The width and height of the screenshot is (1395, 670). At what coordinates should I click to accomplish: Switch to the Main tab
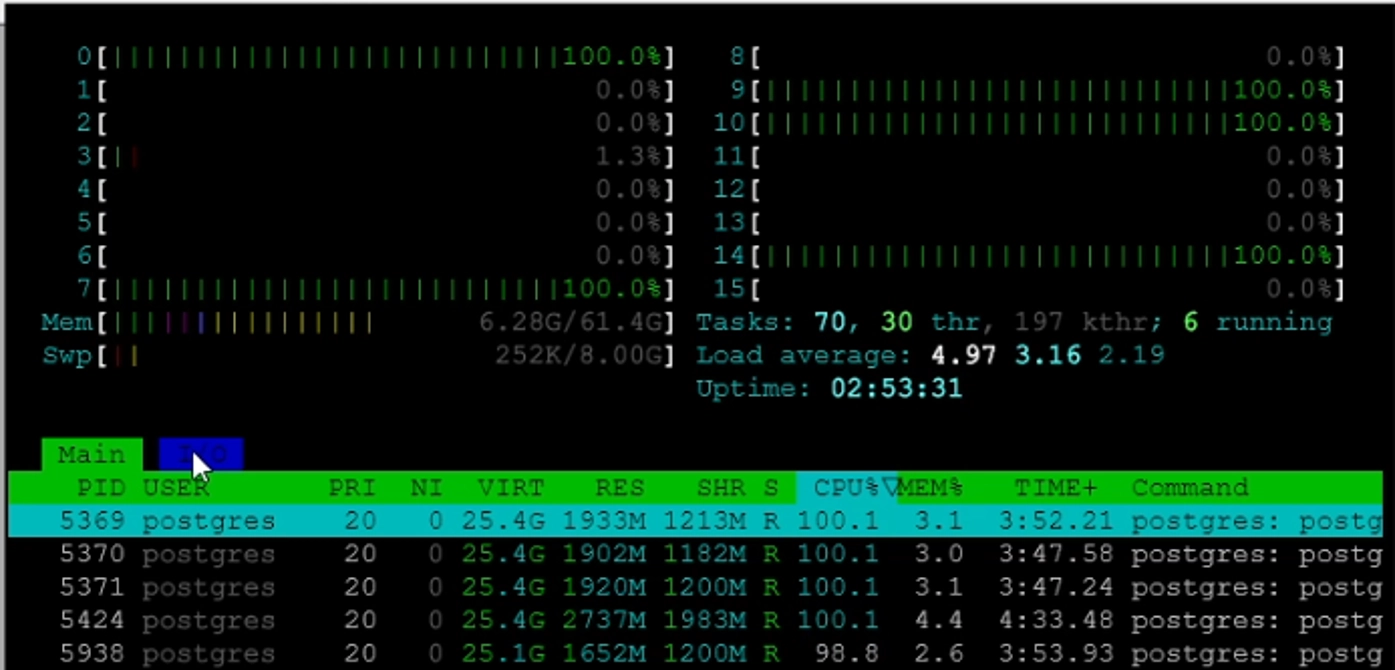click(x=91, y=455)
